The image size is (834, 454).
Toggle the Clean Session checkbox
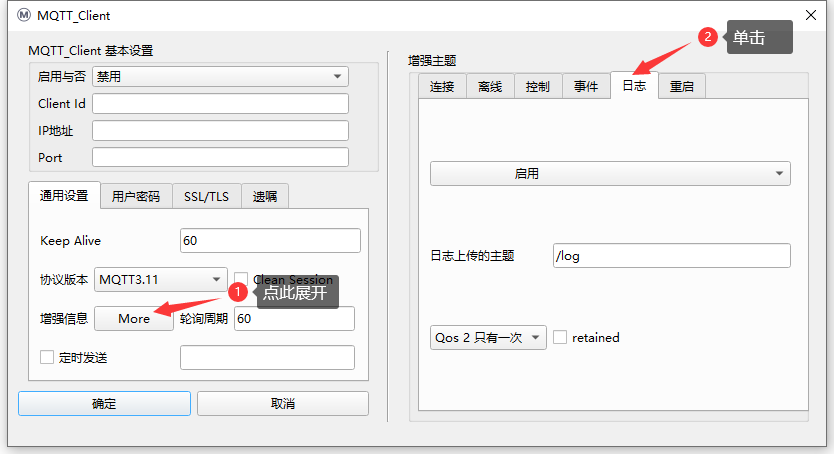(x=241, y=279)
